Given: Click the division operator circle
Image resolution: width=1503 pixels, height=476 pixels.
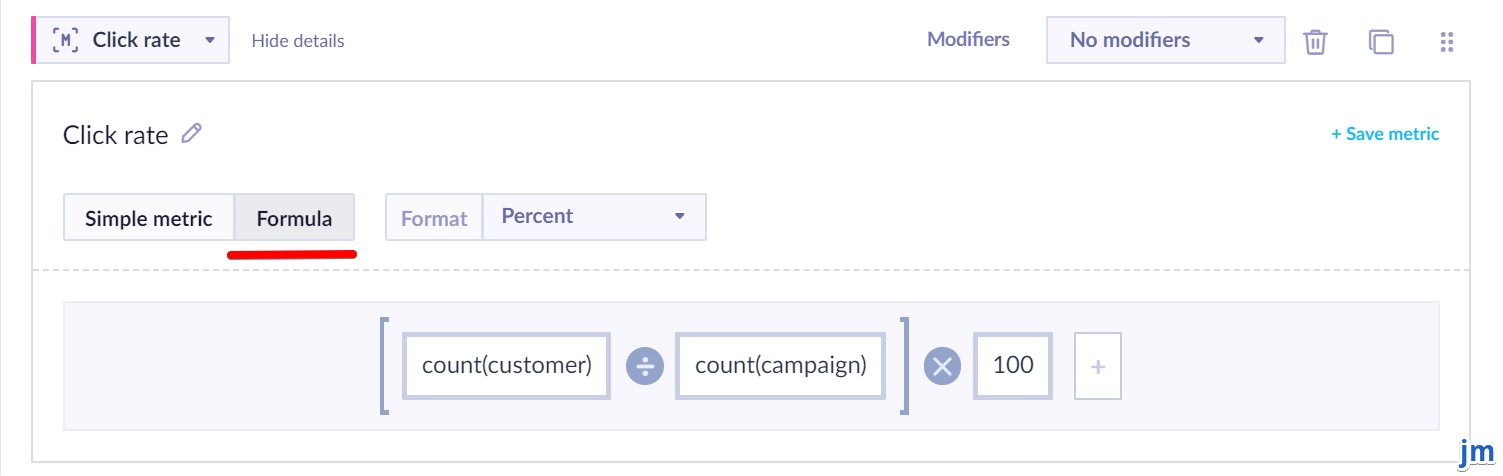Looking at the screenshot, I should (645, 366).
